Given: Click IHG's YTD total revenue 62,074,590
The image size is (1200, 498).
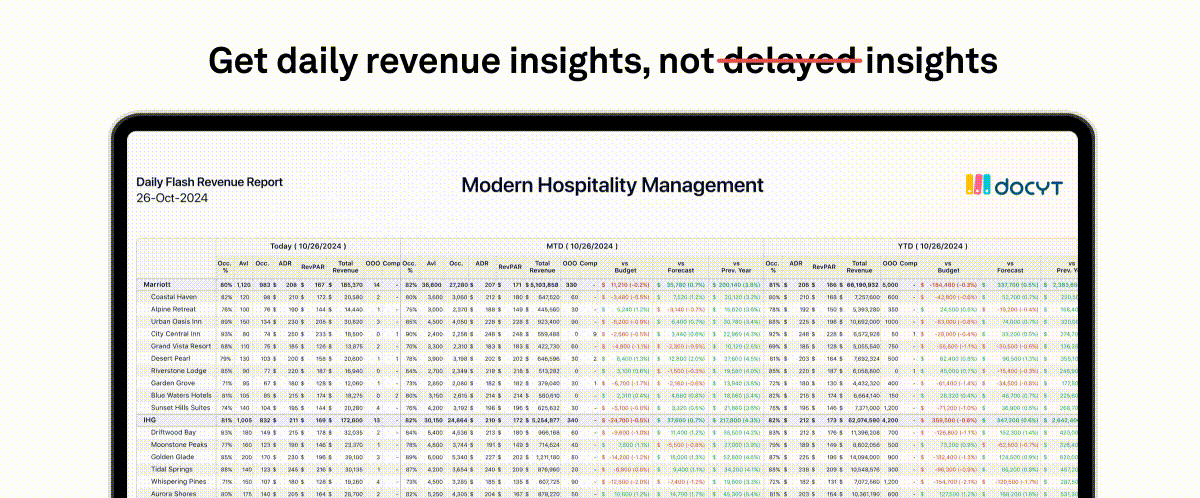Looking at the screenshot, I should point(861,419).
